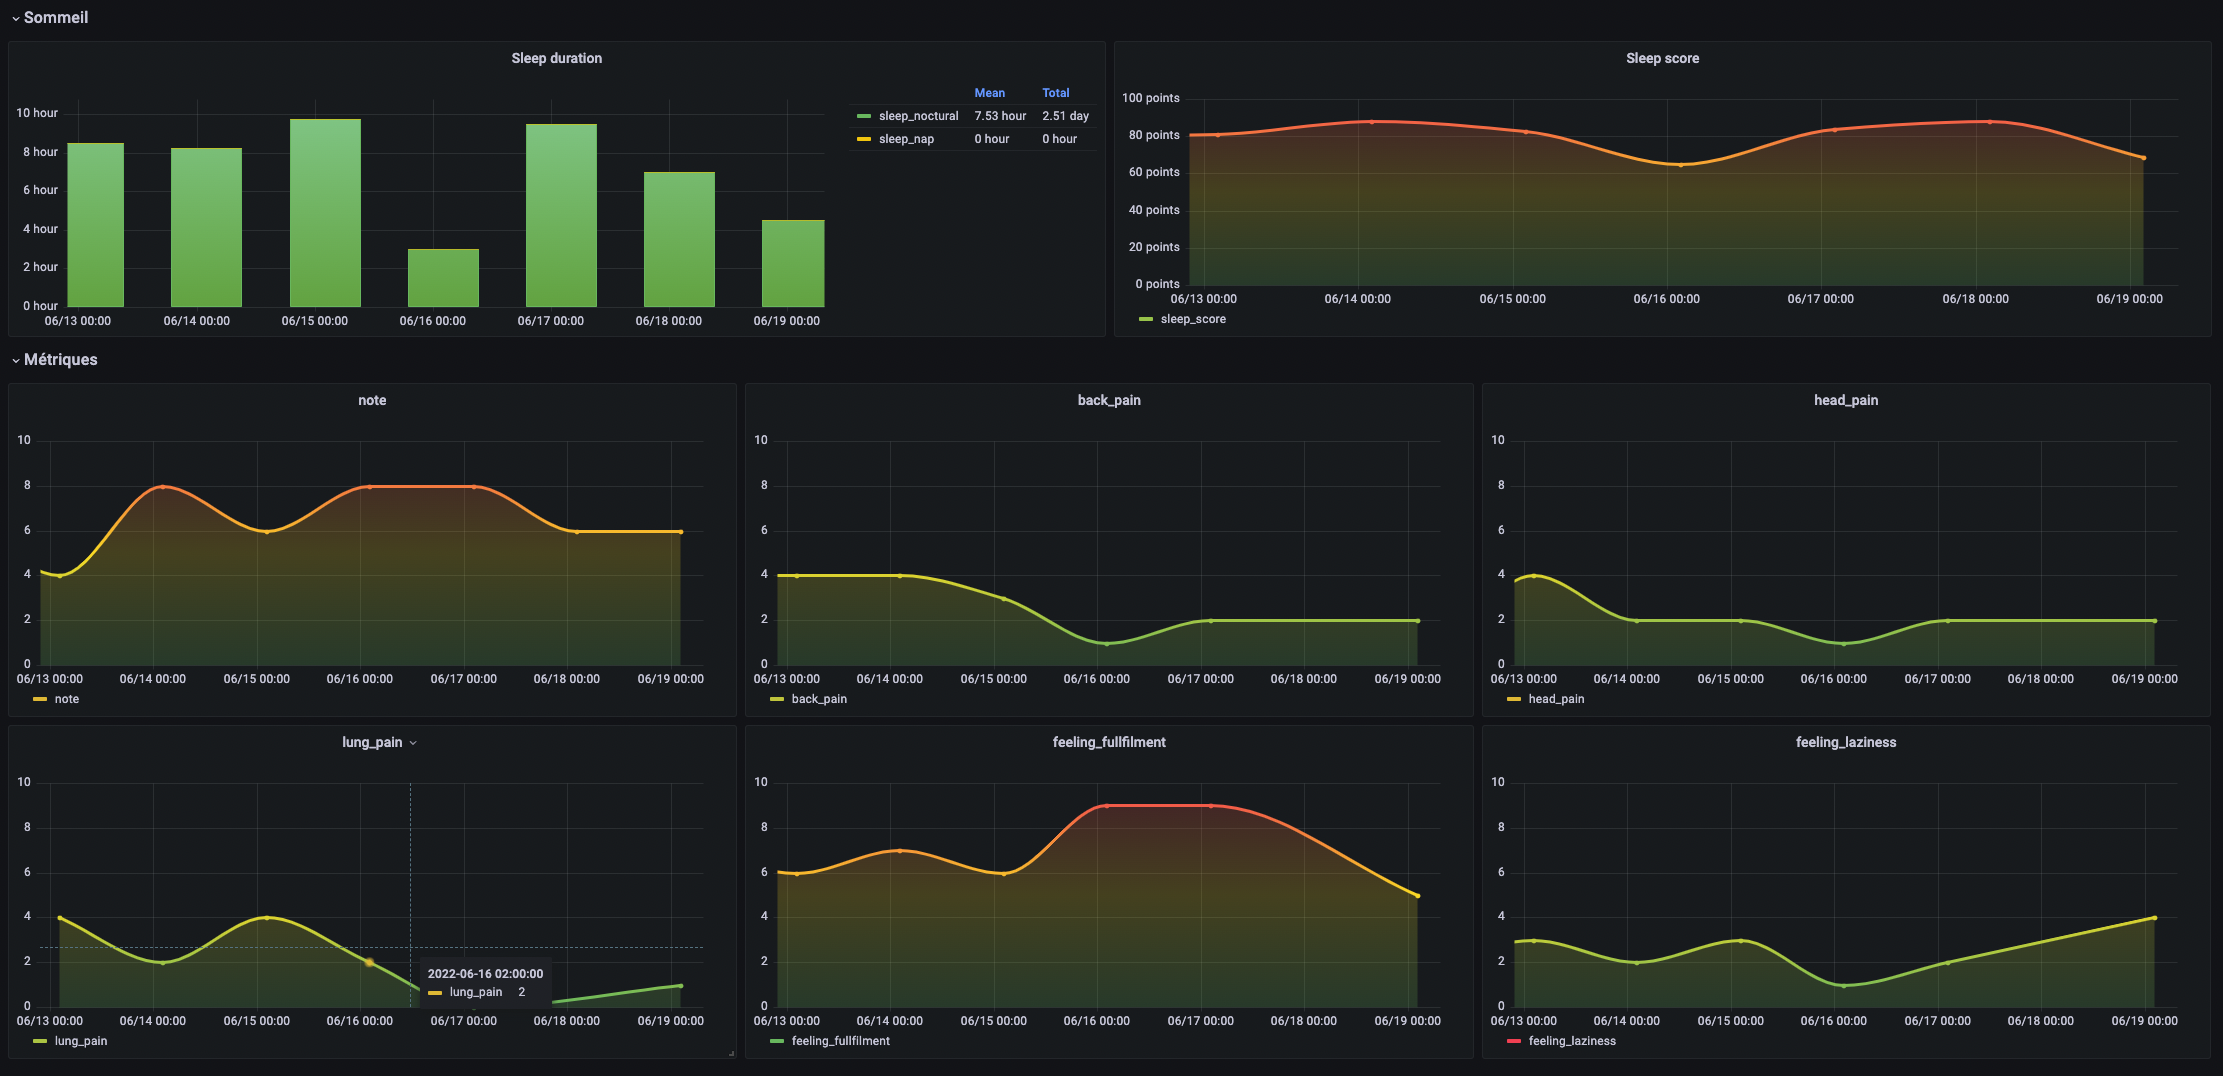The height and width of the screenshot is (1076, 2223).
Task: Open the Sleep score panel title menu
Action: click(1662, 58)
